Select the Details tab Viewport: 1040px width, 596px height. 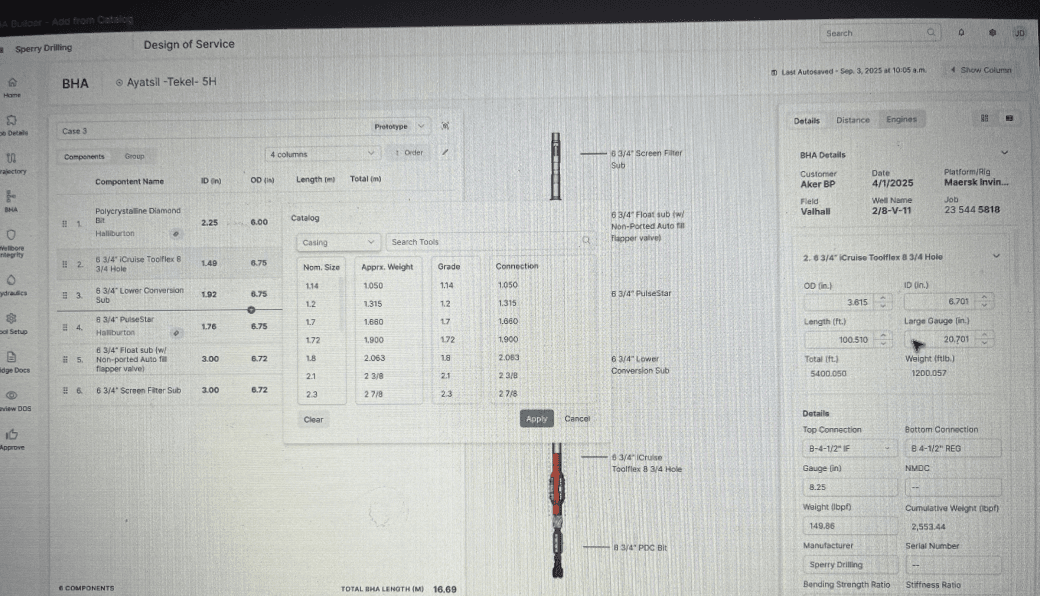coord(807,121)
